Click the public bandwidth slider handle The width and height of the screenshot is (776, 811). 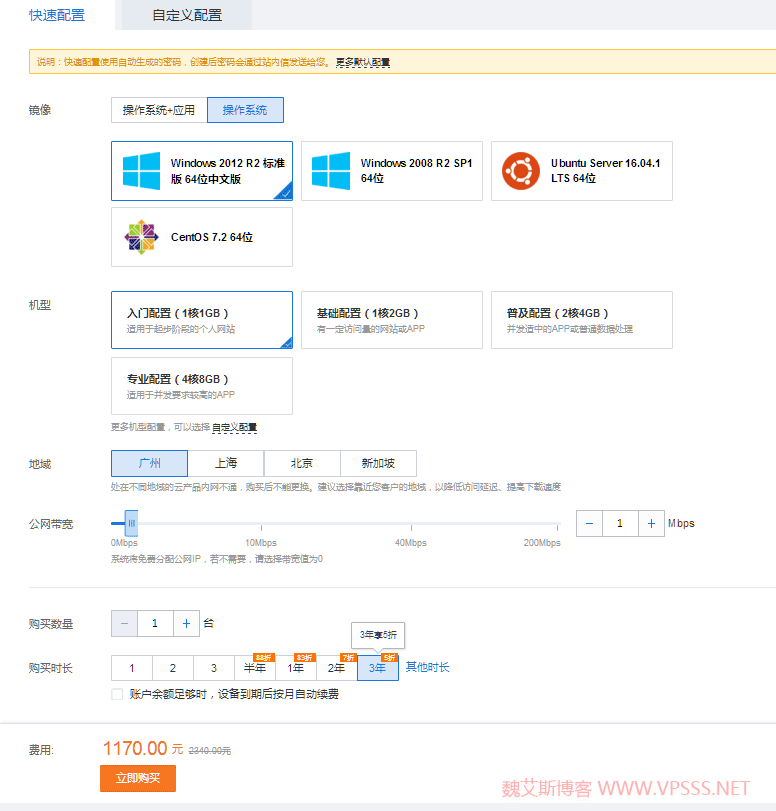[x=130, y=523]
